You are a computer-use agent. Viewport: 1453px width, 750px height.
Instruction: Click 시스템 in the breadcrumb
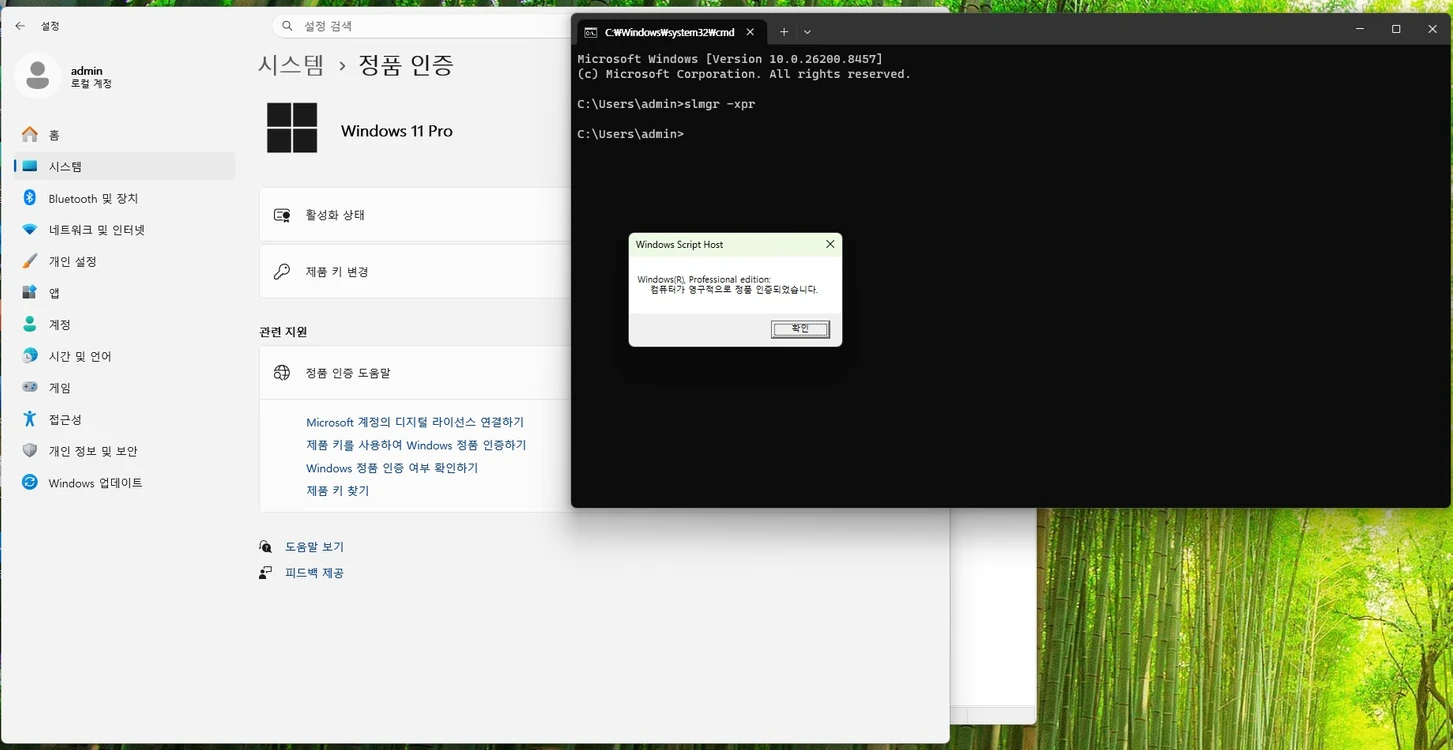[291, 65]
